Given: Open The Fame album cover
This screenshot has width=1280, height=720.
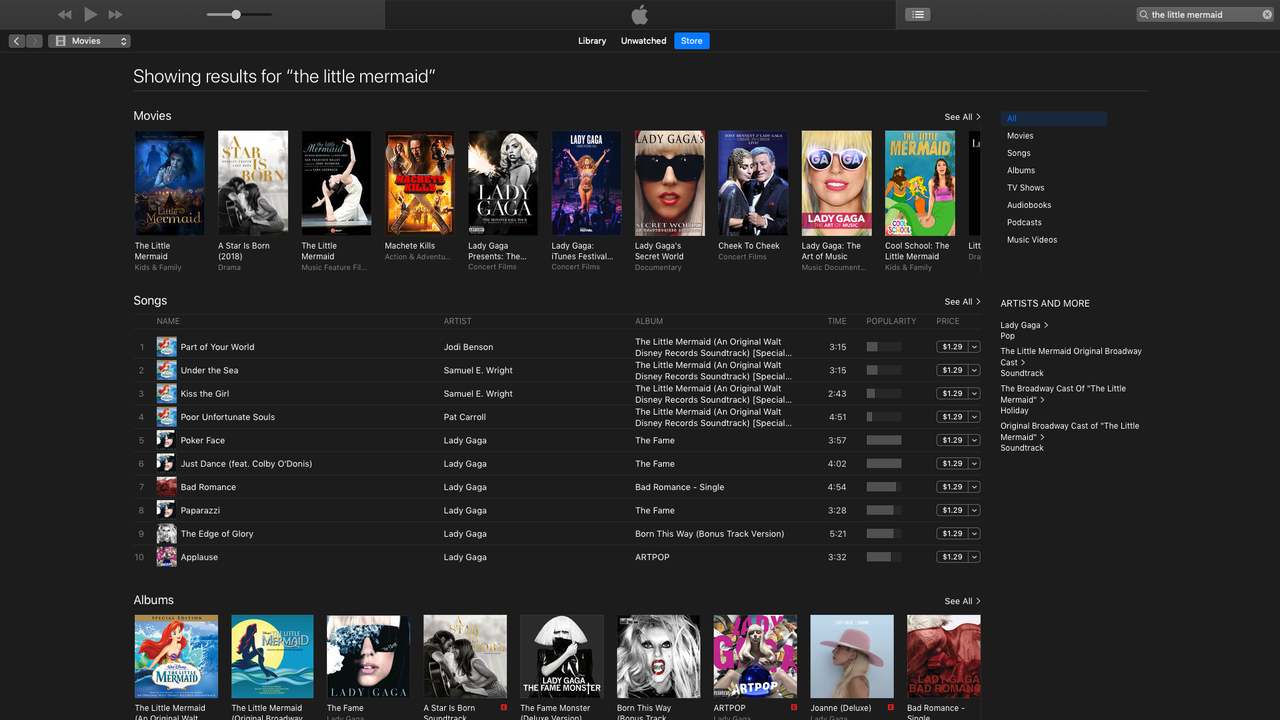Looking at the screenshot, I should 368,656.
